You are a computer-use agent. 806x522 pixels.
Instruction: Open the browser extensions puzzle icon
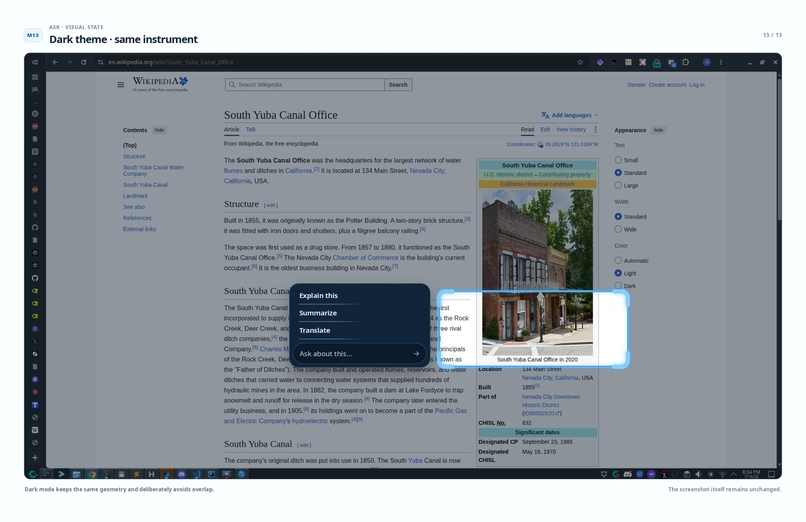[685, 62]
